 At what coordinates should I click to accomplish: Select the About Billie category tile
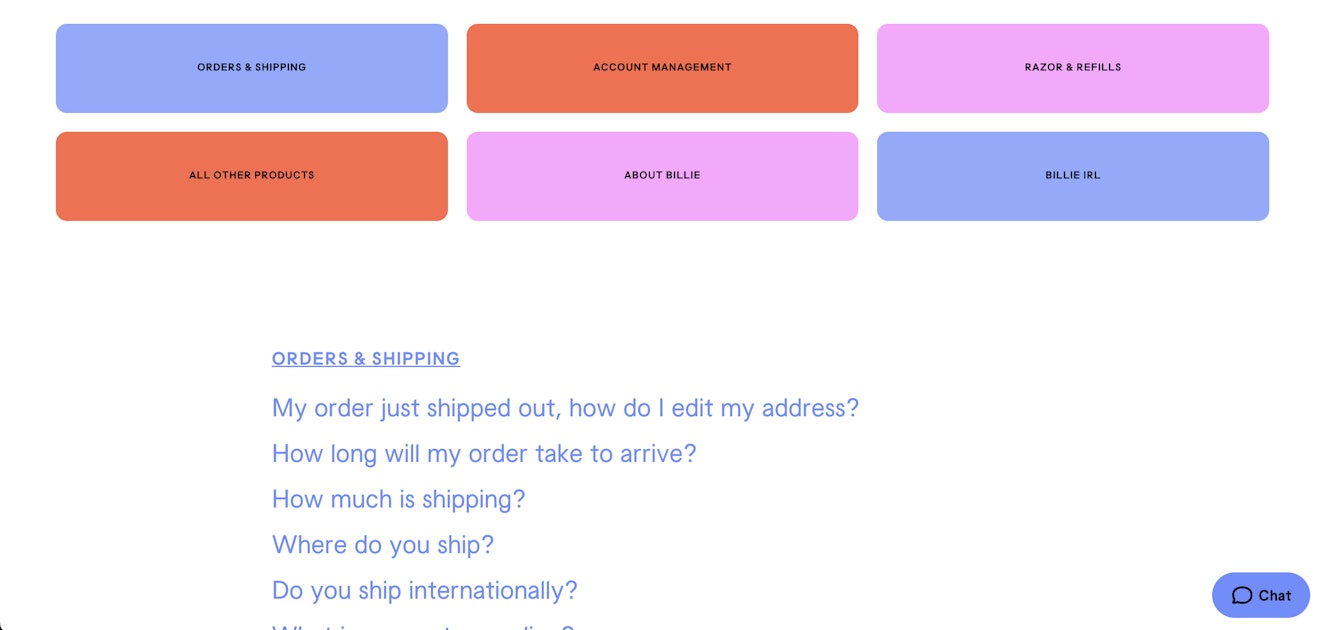pos(662,176)
